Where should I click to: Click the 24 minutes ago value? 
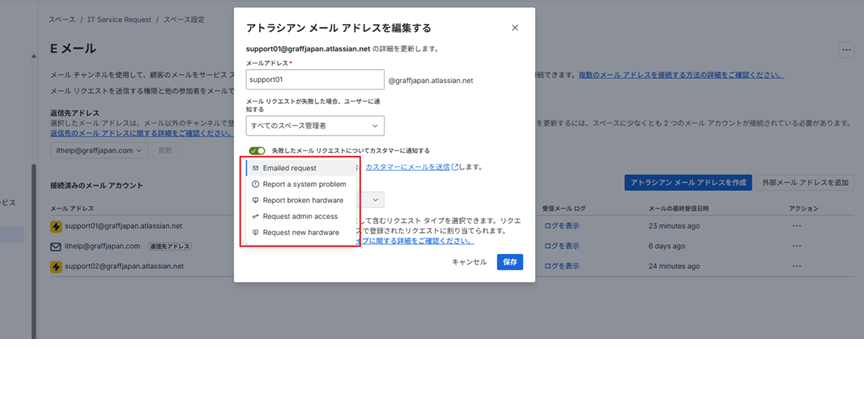coord(674,266)
